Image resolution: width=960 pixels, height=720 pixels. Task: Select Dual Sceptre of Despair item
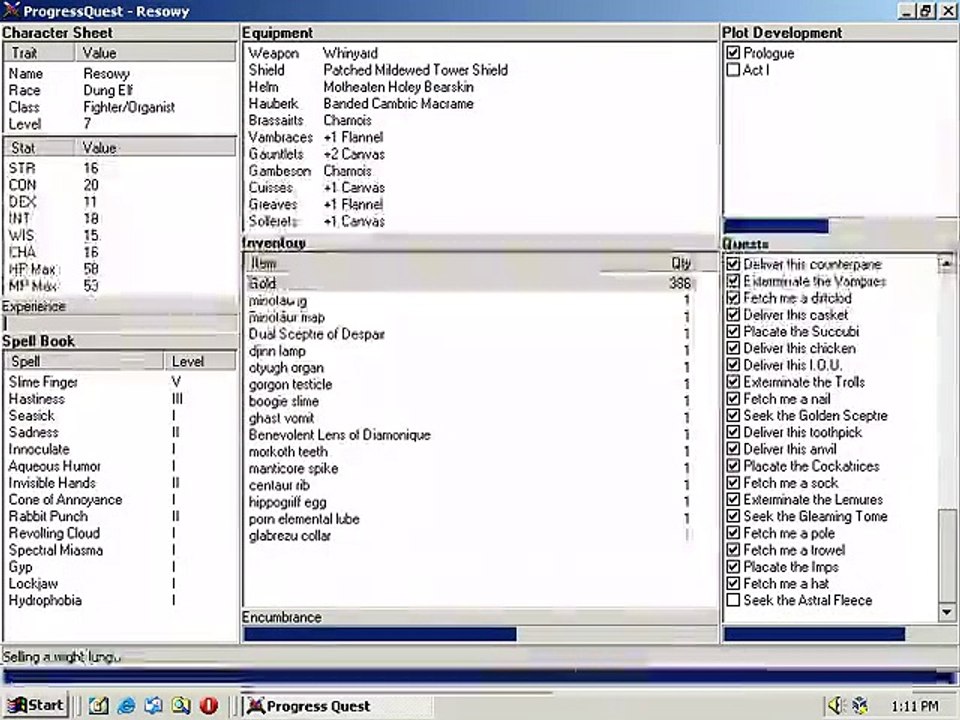coord(470,334)
